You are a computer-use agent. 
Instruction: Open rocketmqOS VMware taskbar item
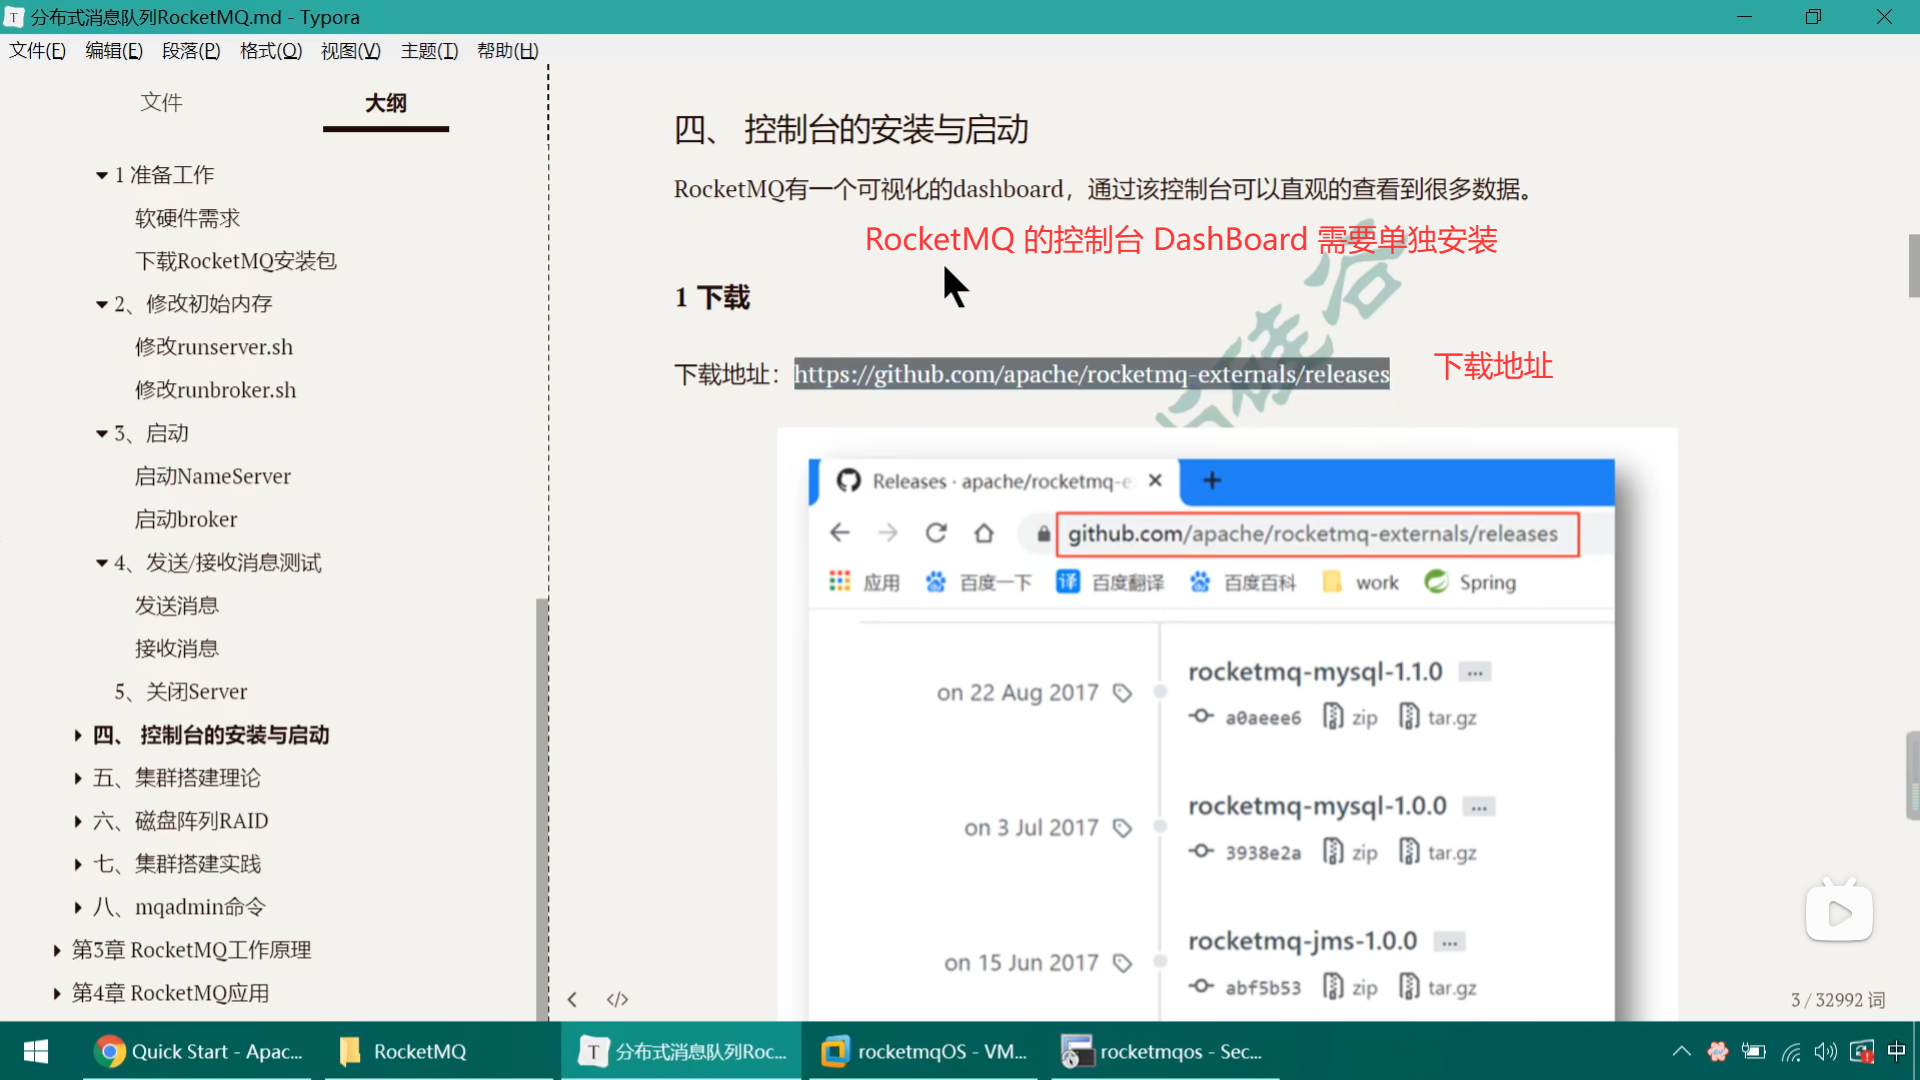(925, 1051)
